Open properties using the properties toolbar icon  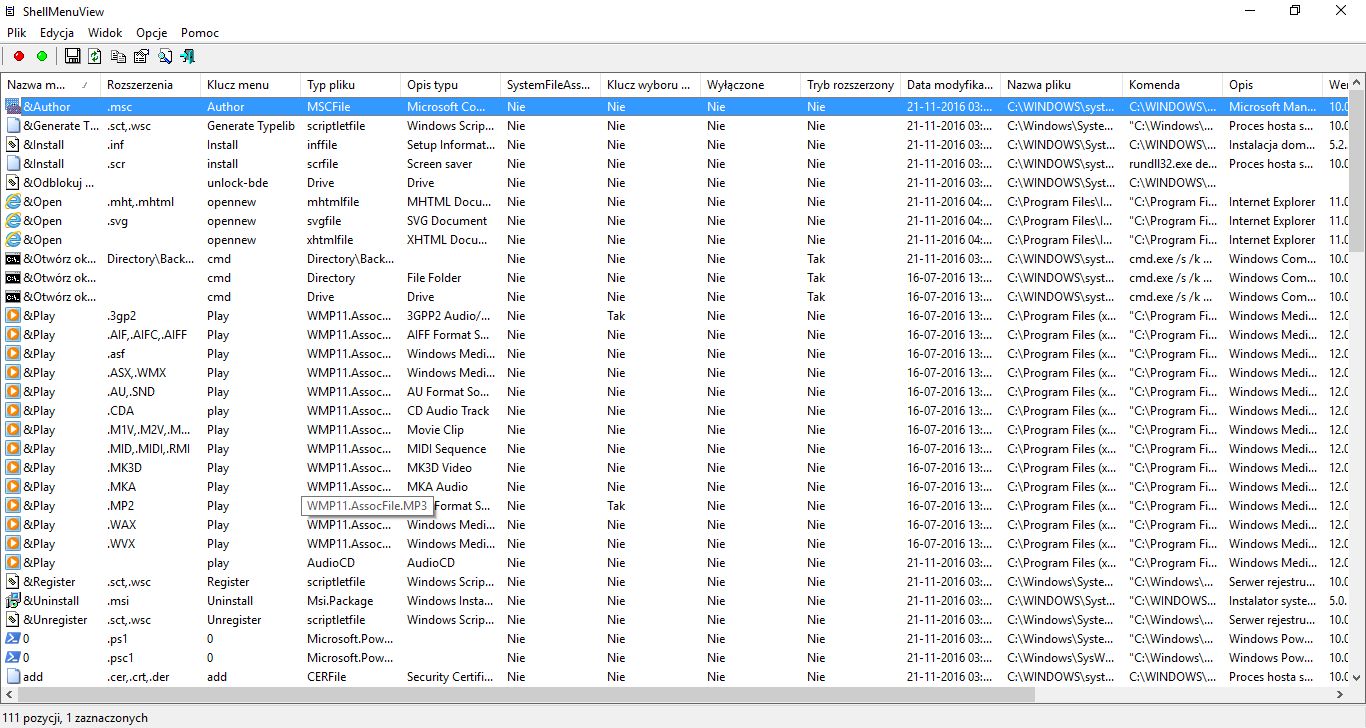[x=141, y=57]
